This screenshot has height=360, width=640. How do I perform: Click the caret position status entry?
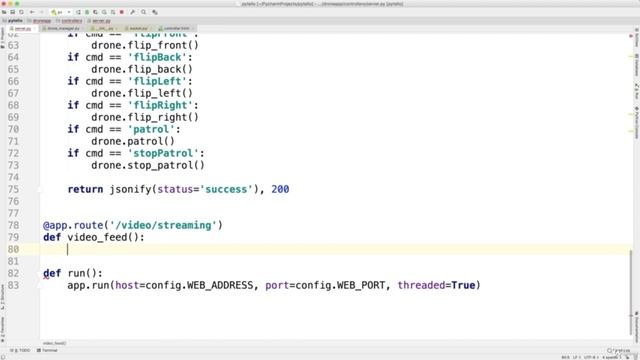coord(565,357)
